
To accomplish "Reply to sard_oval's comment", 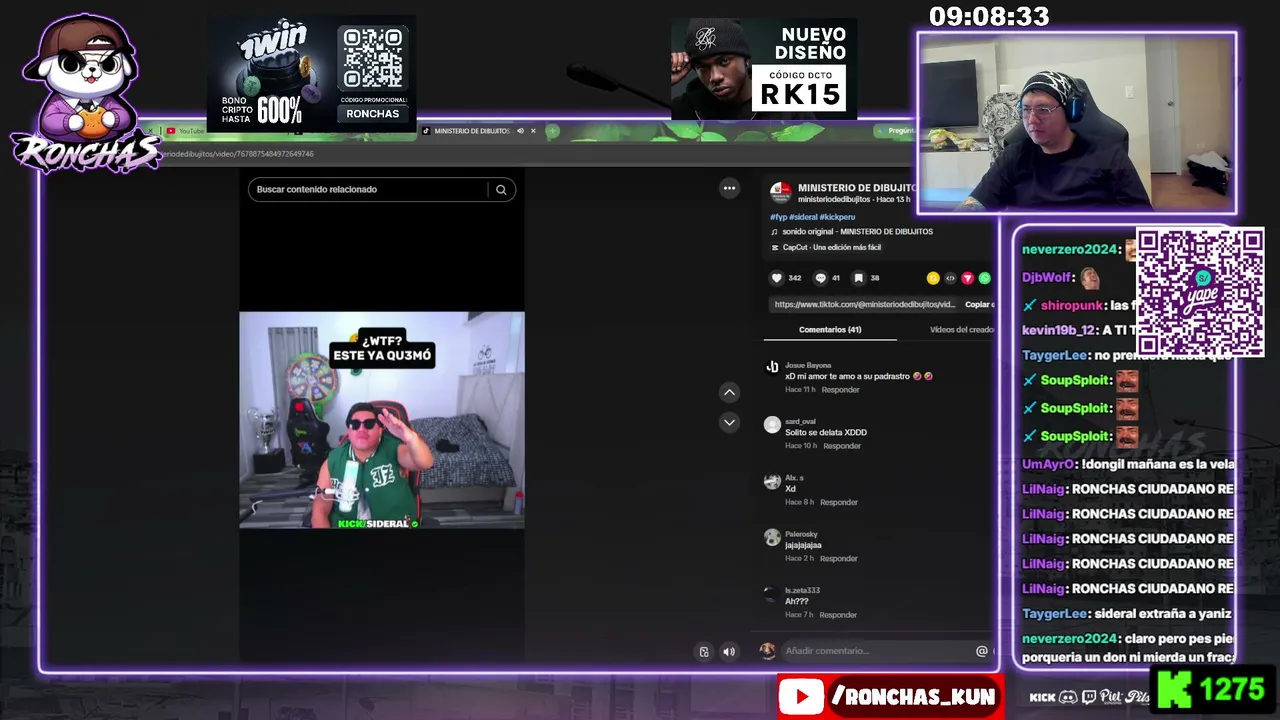I will [841, 446].
